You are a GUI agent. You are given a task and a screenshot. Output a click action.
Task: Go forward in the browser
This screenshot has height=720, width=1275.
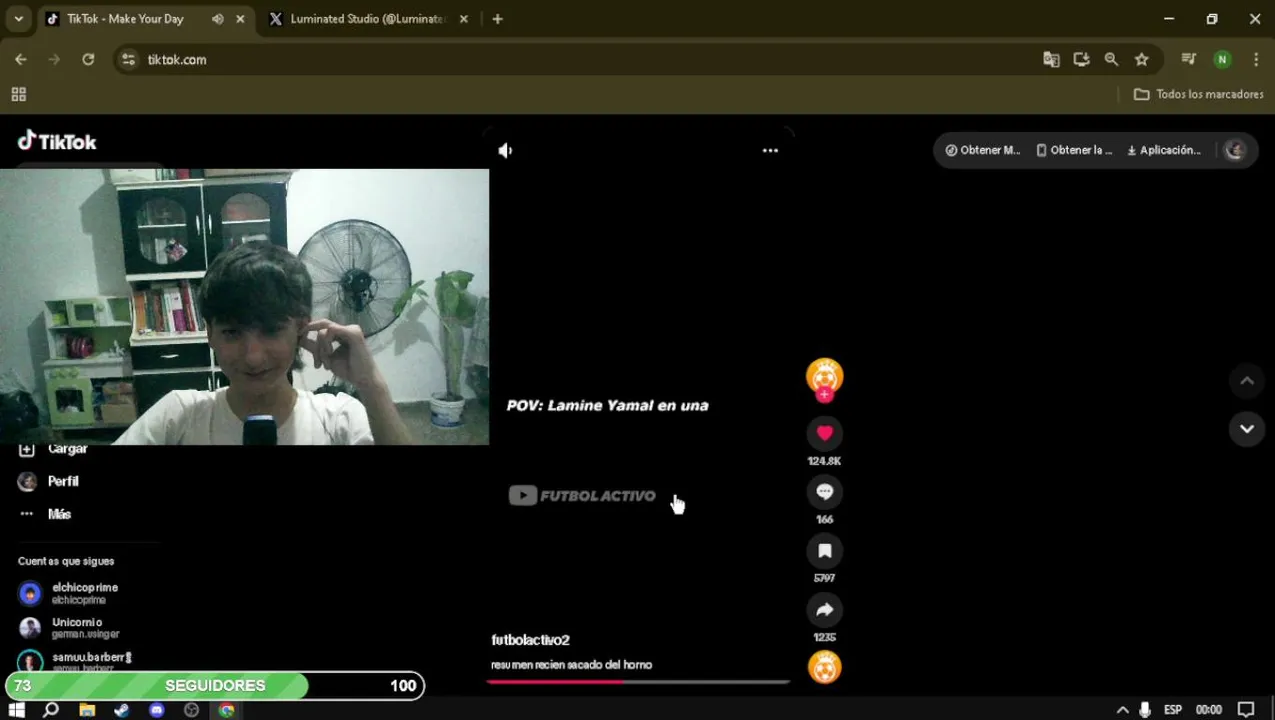pyautogui.click(x=54, y=60)
